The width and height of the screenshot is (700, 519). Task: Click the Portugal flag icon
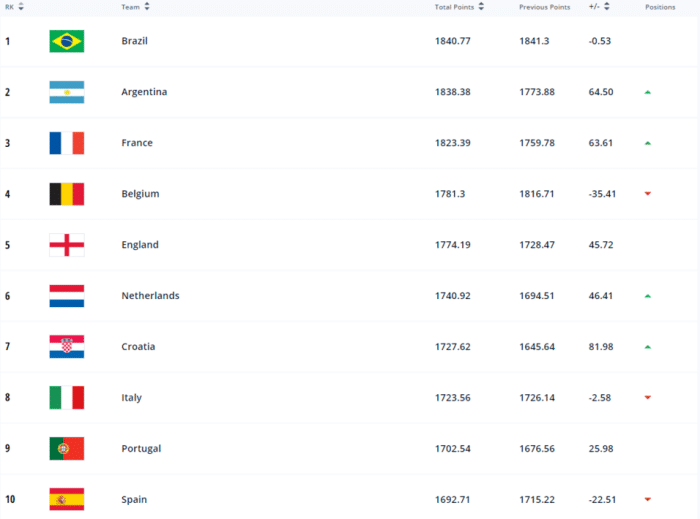(66, 449)
